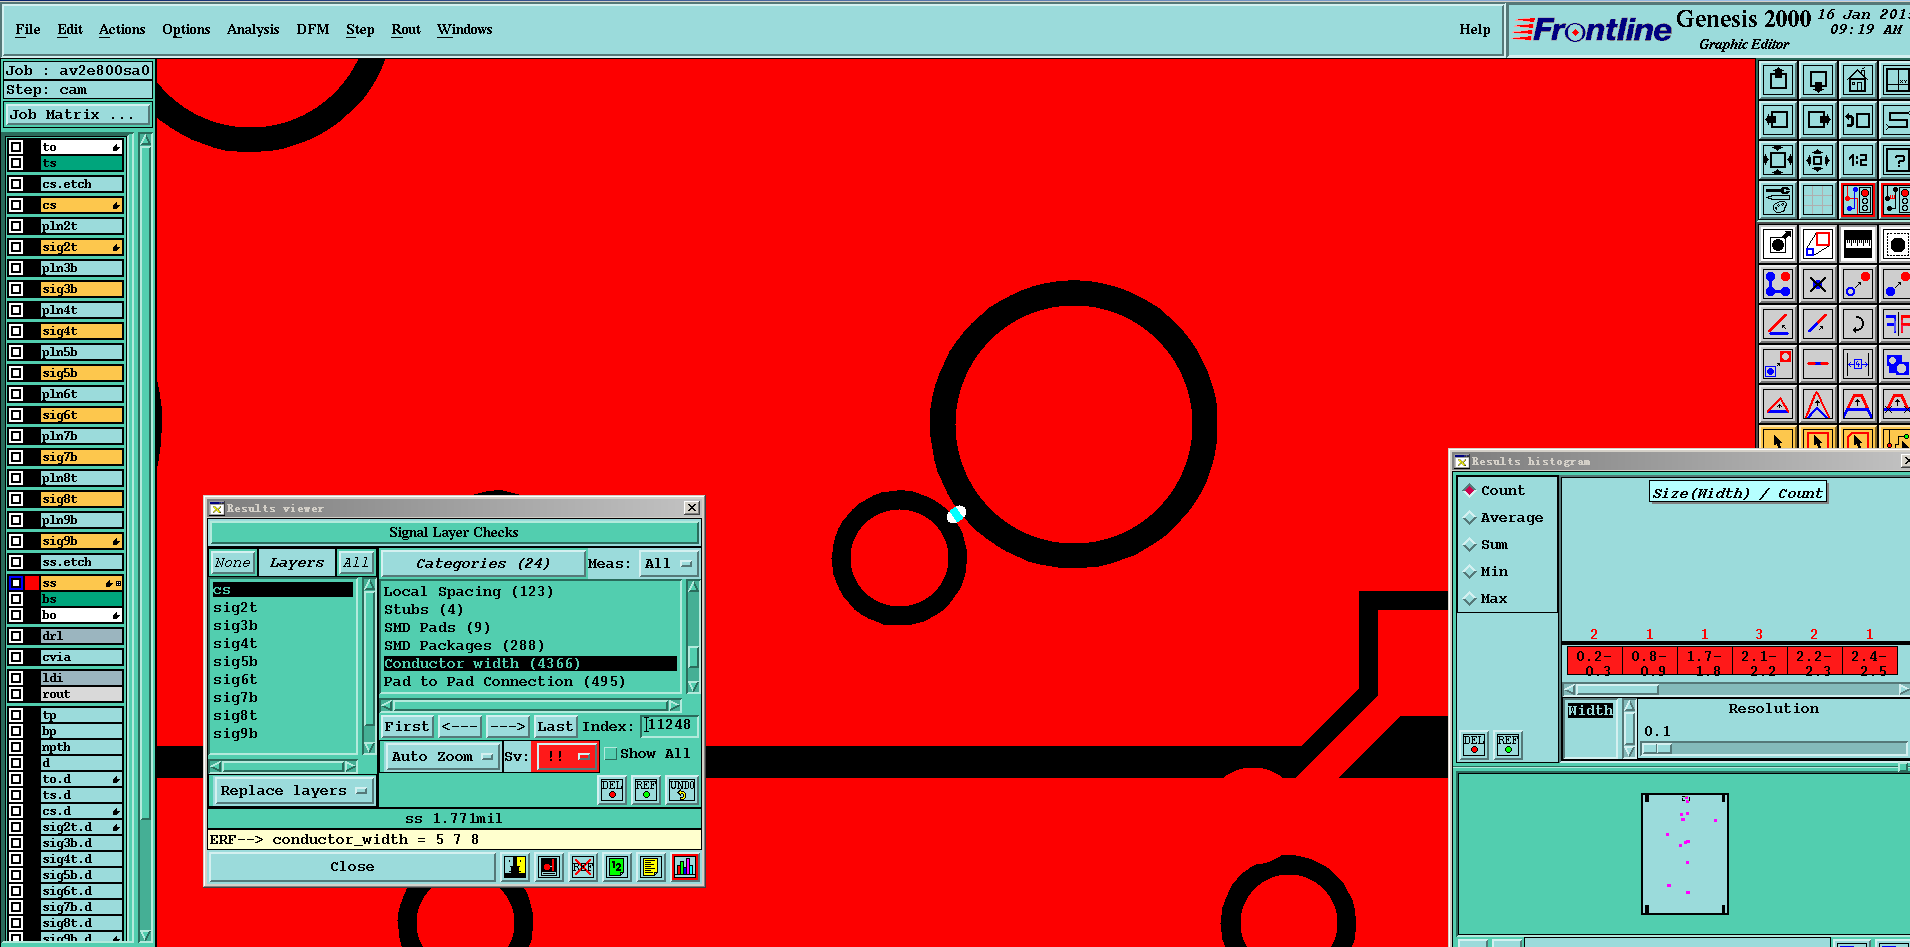Click the pan up icon
The image size is (1910, 947).
coord(1777,80)
